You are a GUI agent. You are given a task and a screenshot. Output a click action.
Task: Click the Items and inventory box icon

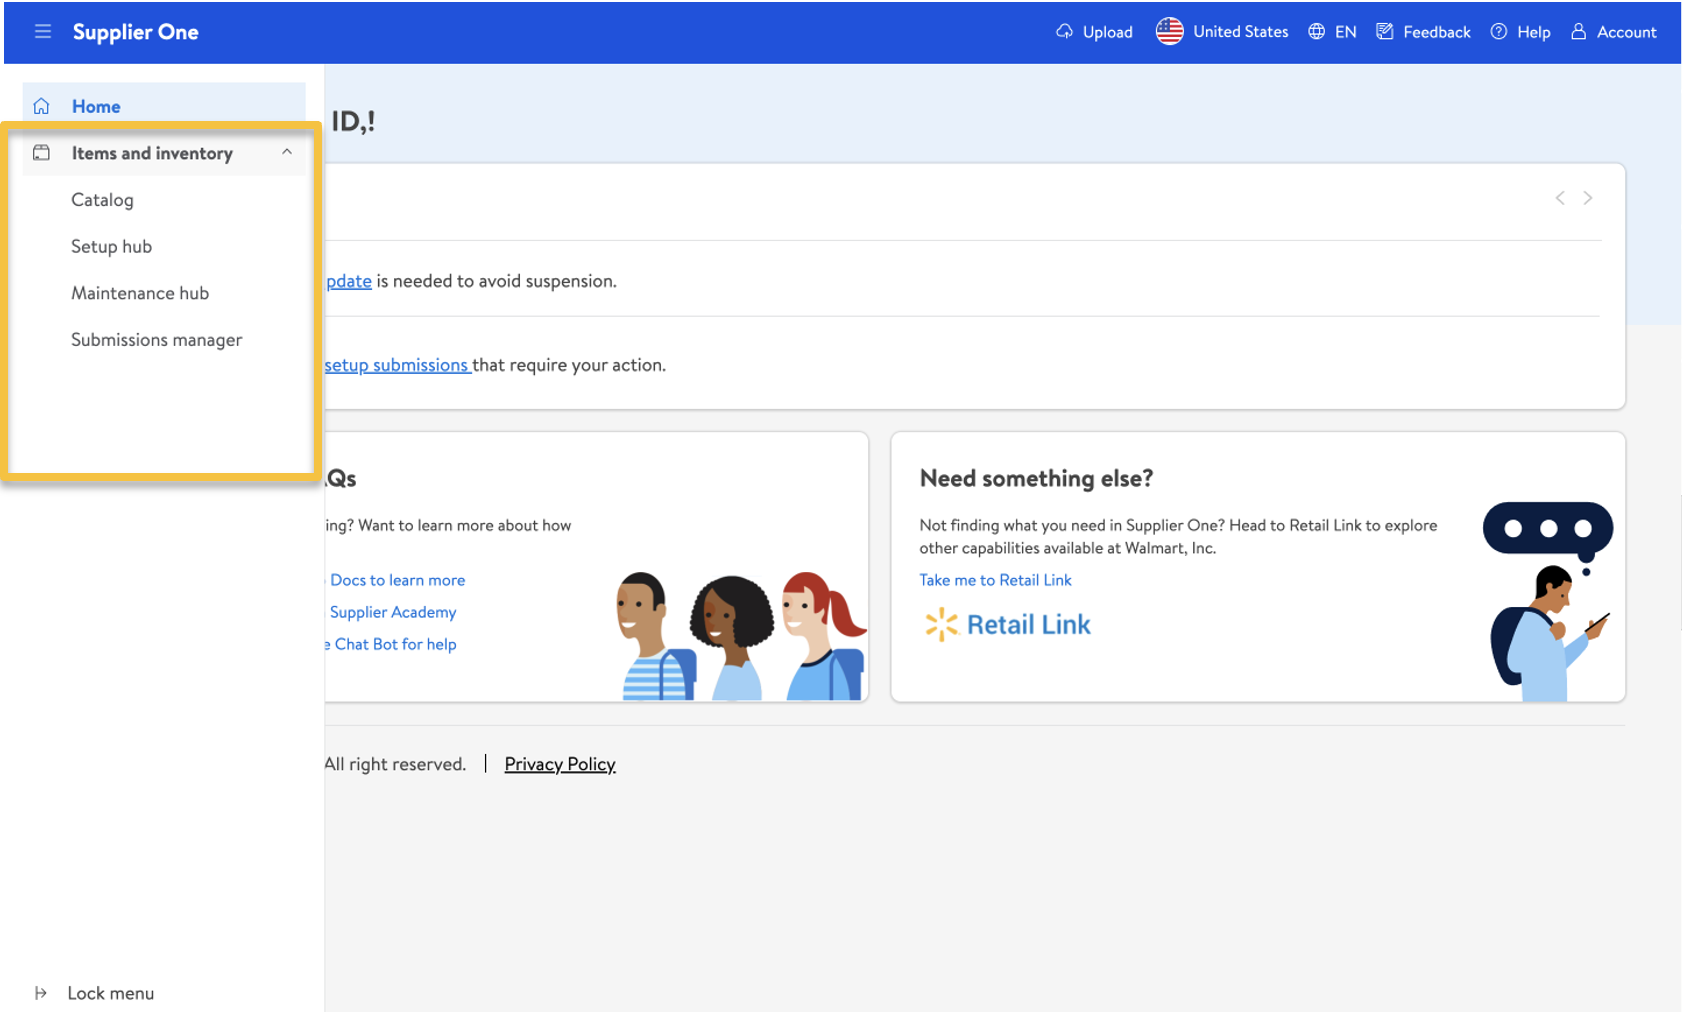coord(42,153)
